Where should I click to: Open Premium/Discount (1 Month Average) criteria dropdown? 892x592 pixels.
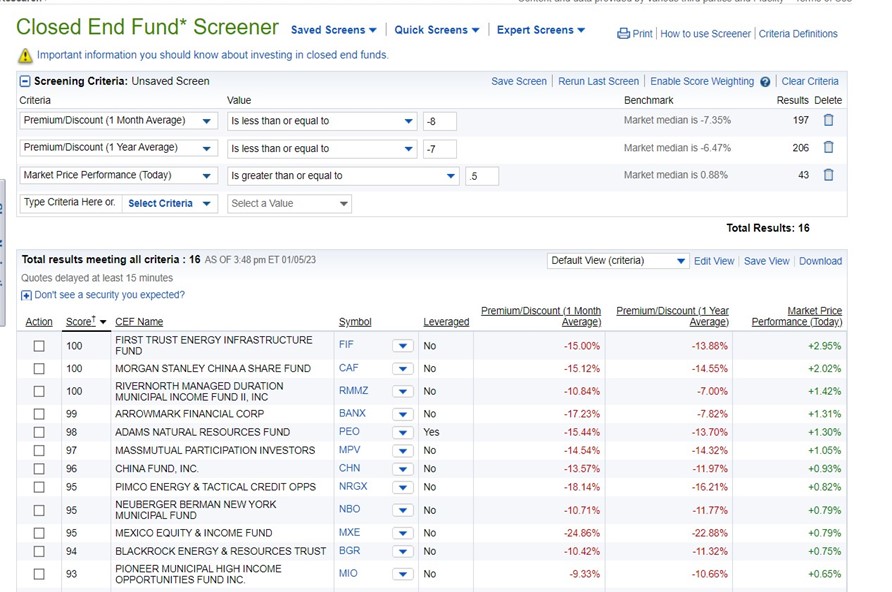(118, 121)
